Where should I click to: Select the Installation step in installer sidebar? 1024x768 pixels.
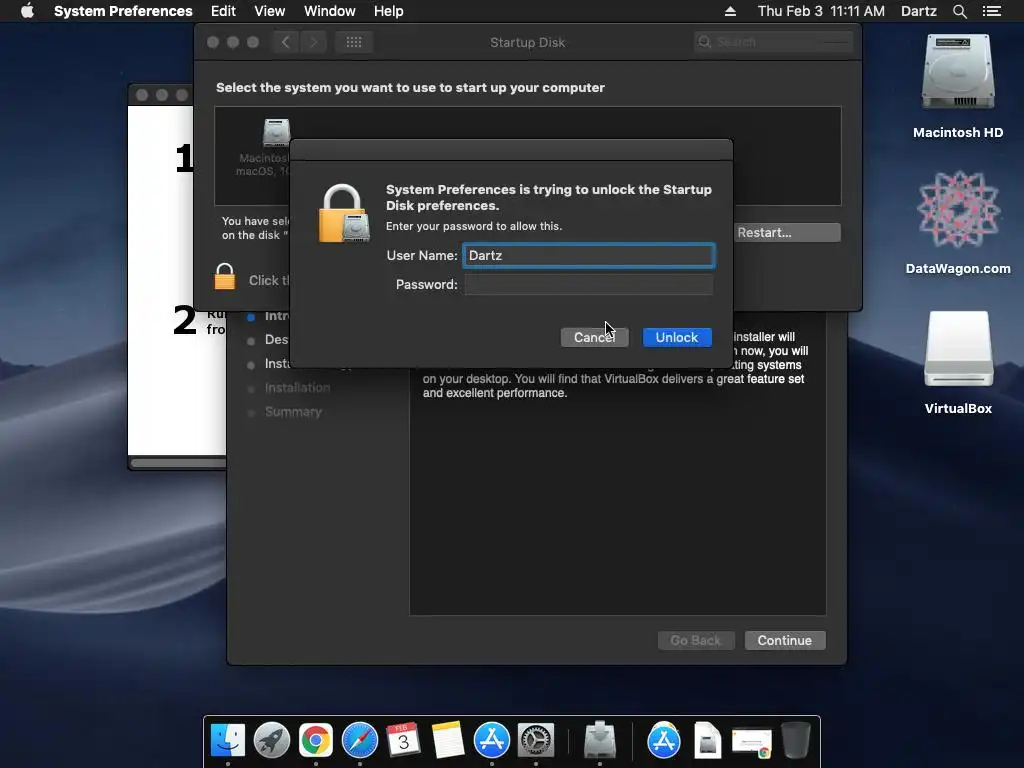(x=297, y=388)
